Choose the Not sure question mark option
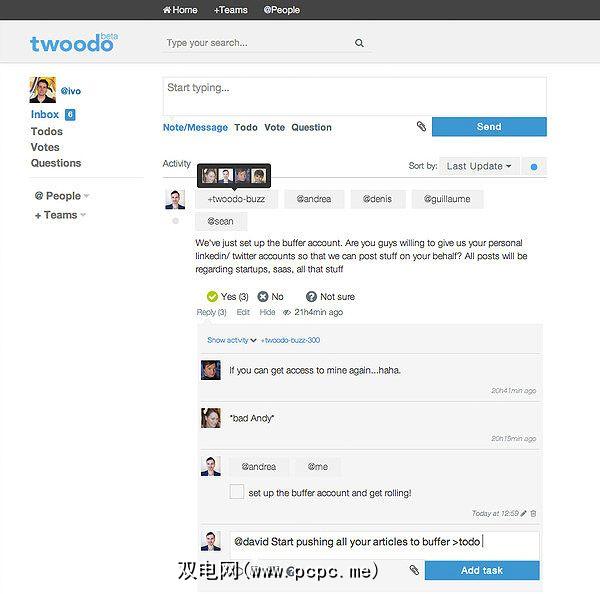 [311, 296]
